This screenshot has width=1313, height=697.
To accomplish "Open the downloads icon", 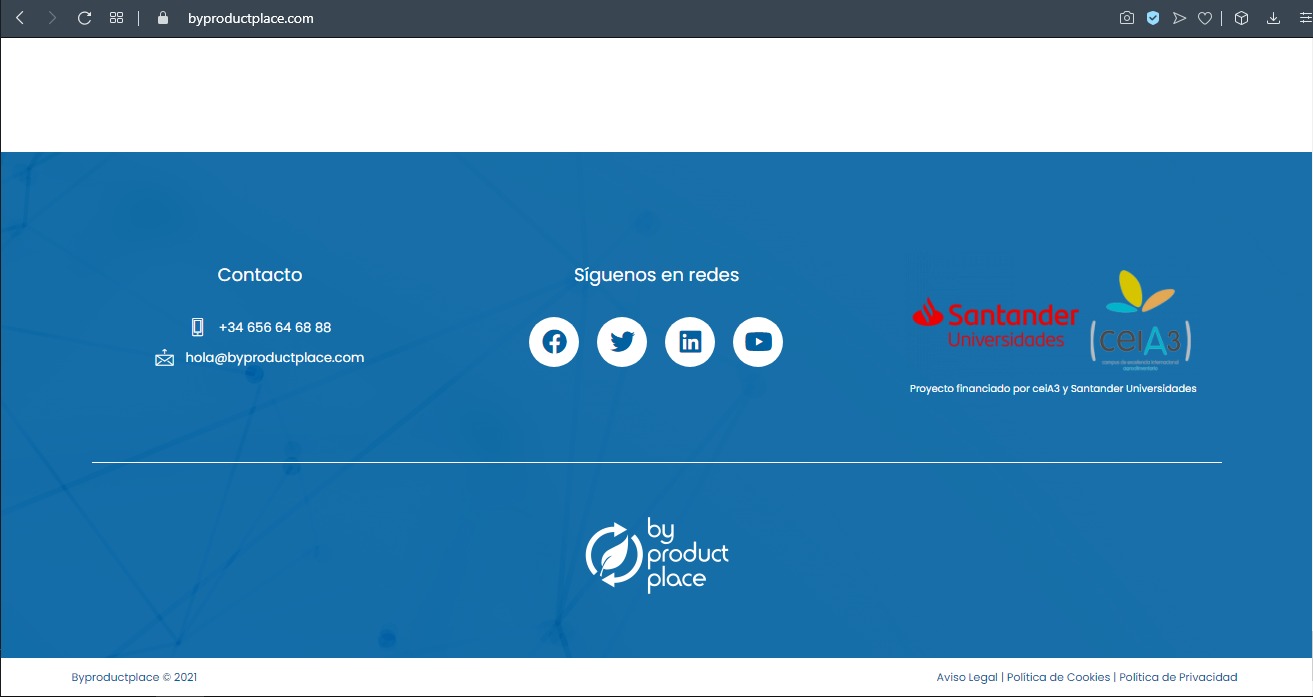I will click(1273, 18).
